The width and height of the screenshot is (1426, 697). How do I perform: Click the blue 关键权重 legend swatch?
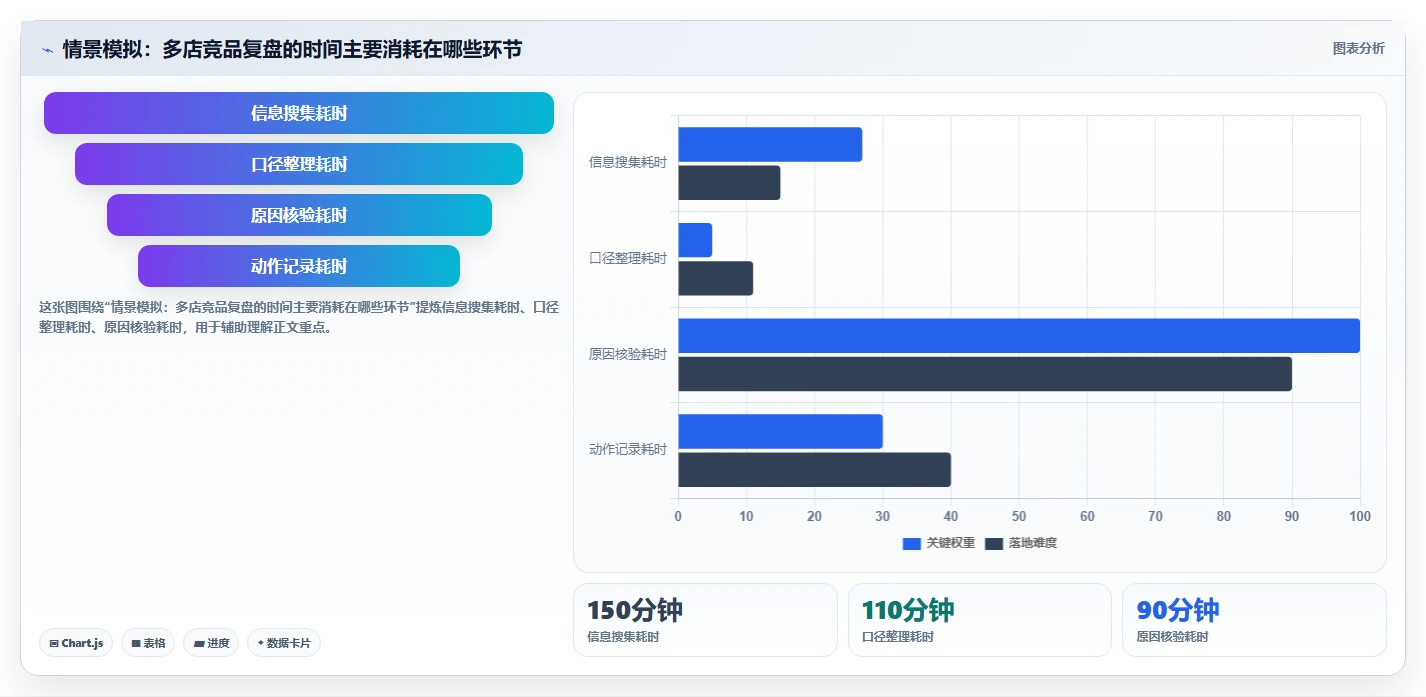[911, 543]
